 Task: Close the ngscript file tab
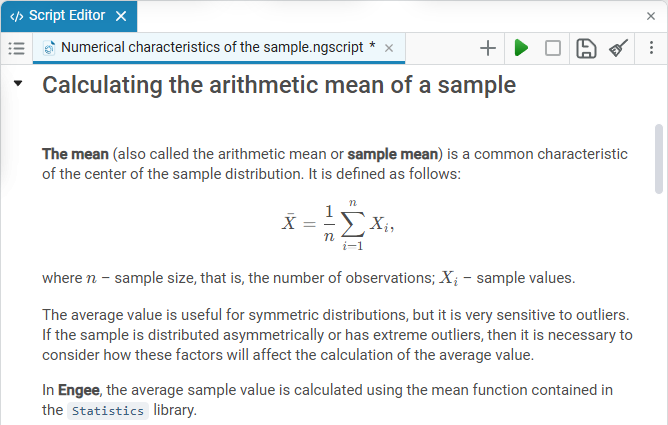pyautogui.click(x=389, y=48)
